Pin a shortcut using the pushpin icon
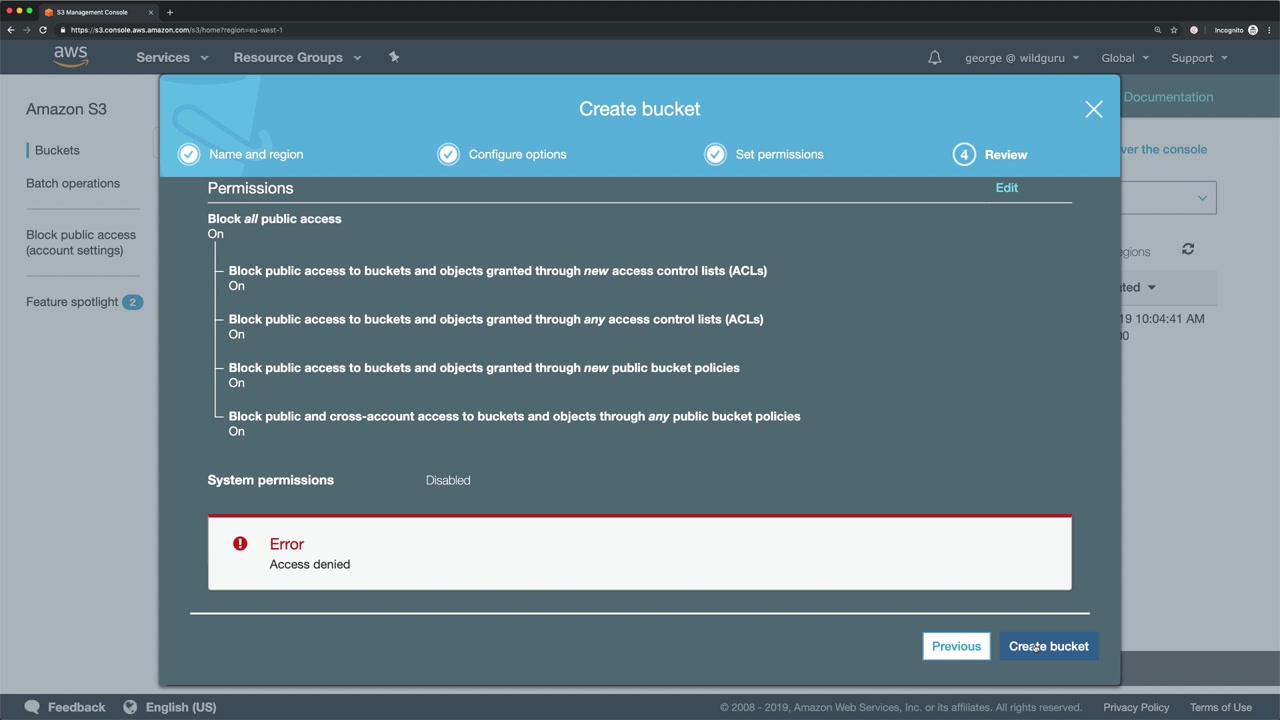The image size is (1280, 720). tap(394, 57)
